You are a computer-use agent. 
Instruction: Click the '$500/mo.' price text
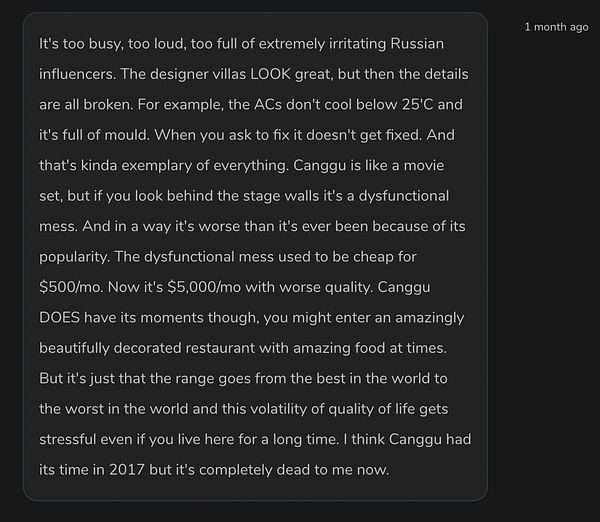(71, 287)
